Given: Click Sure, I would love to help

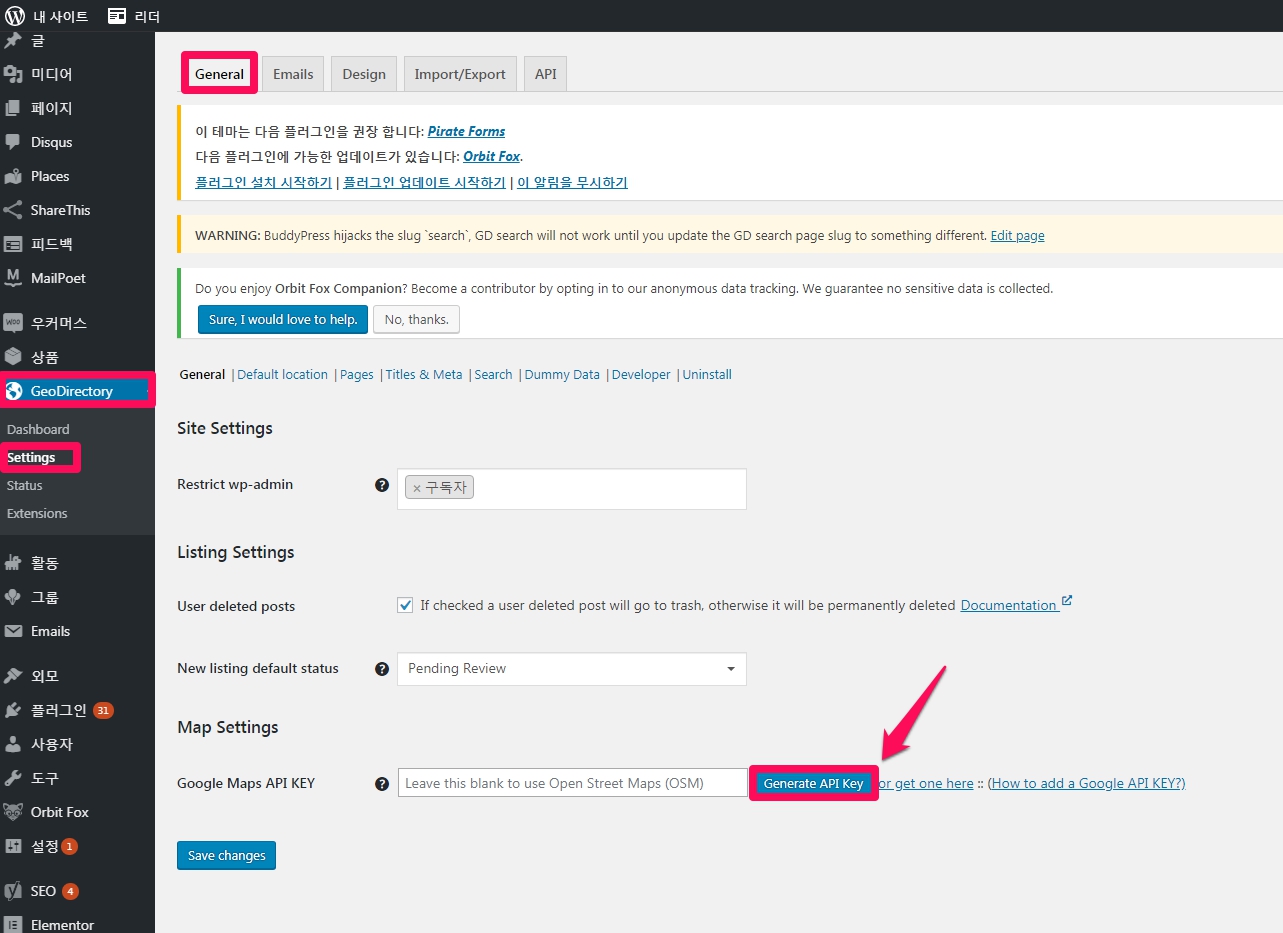Looking at the screenshot, I should pyautogui.click(x=283, y=319).
